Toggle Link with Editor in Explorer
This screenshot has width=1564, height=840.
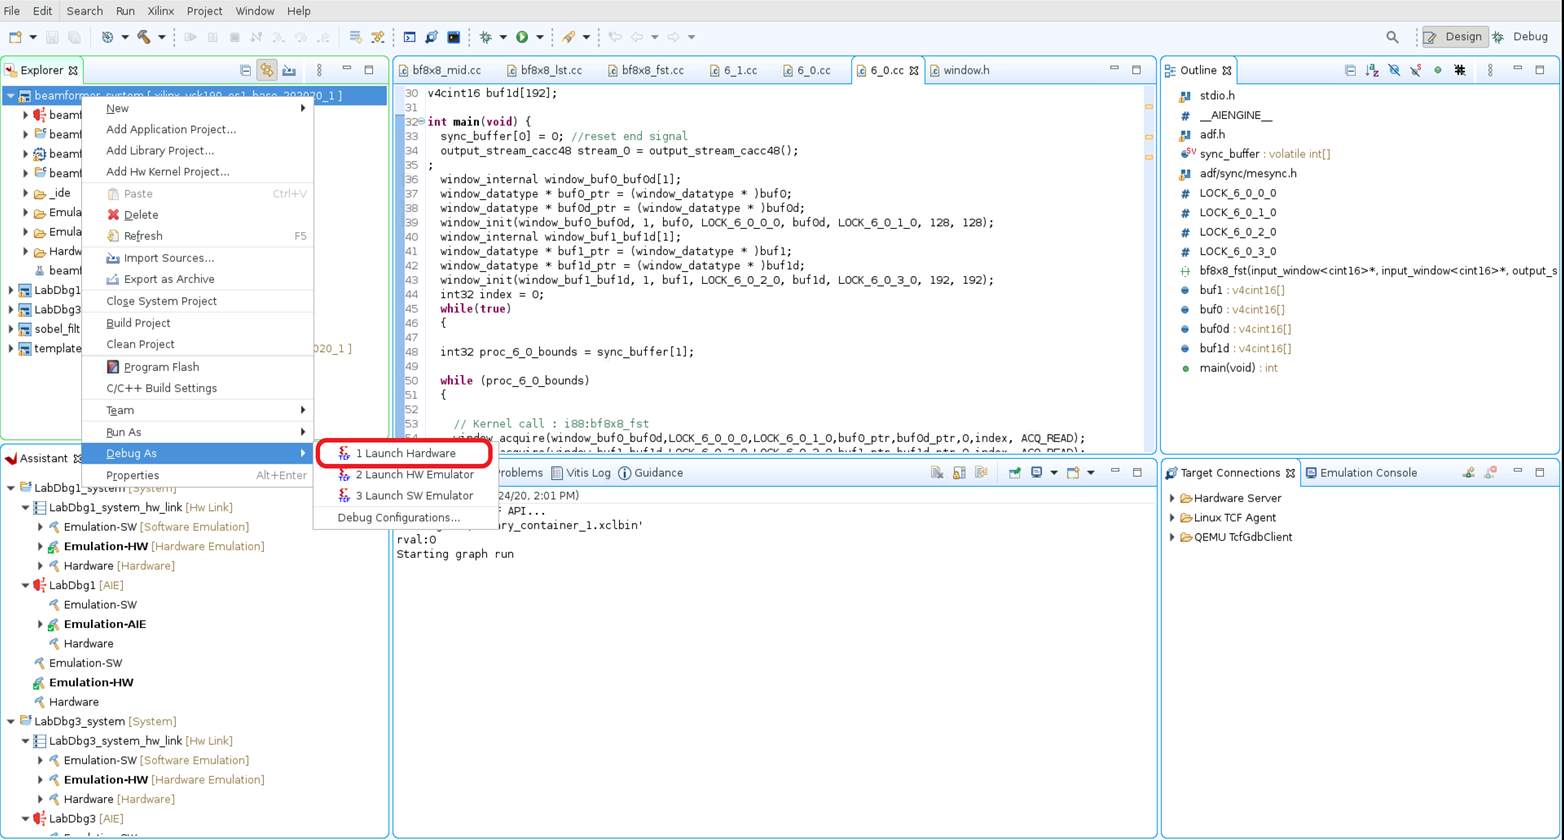tap(266, 71)
